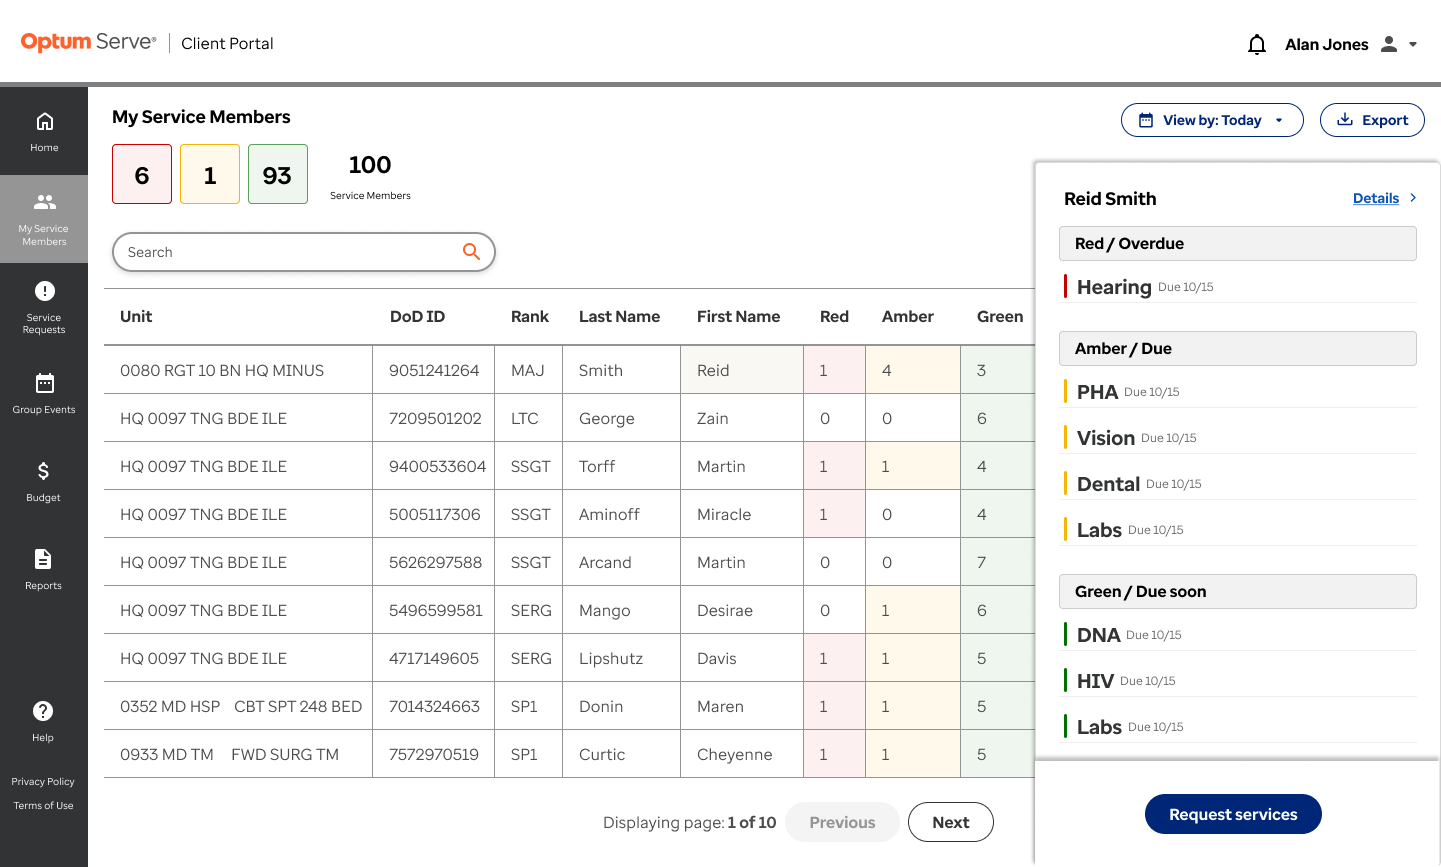Viewport: 1441px width, 867px height.
Task: Expand Reid Smith details chevron
Action: pos(1413,198)
